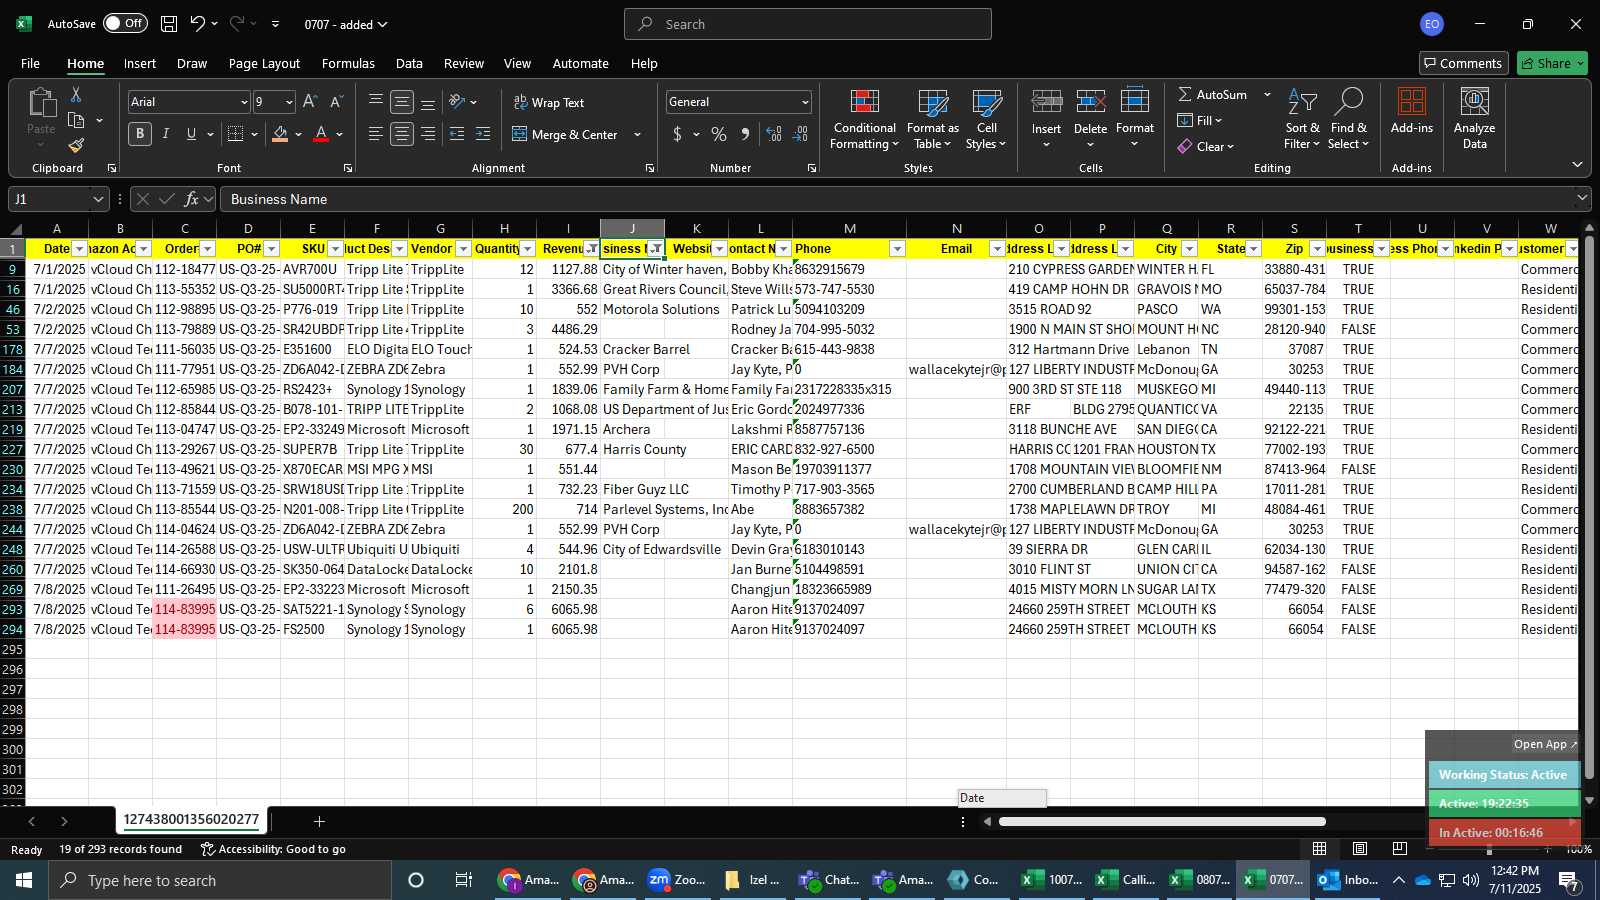Open Cell Styles gallery
The width and height of the screenshot is (1600, 900).
pos(987,120)
